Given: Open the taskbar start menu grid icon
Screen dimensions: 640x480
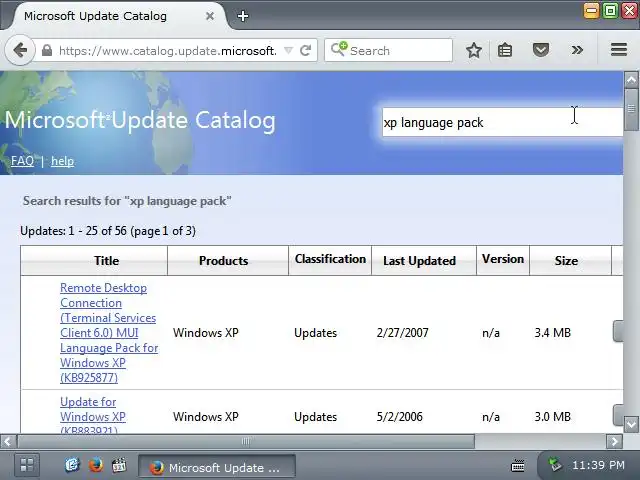Looking at the screenshot, I should coord(27,465).
